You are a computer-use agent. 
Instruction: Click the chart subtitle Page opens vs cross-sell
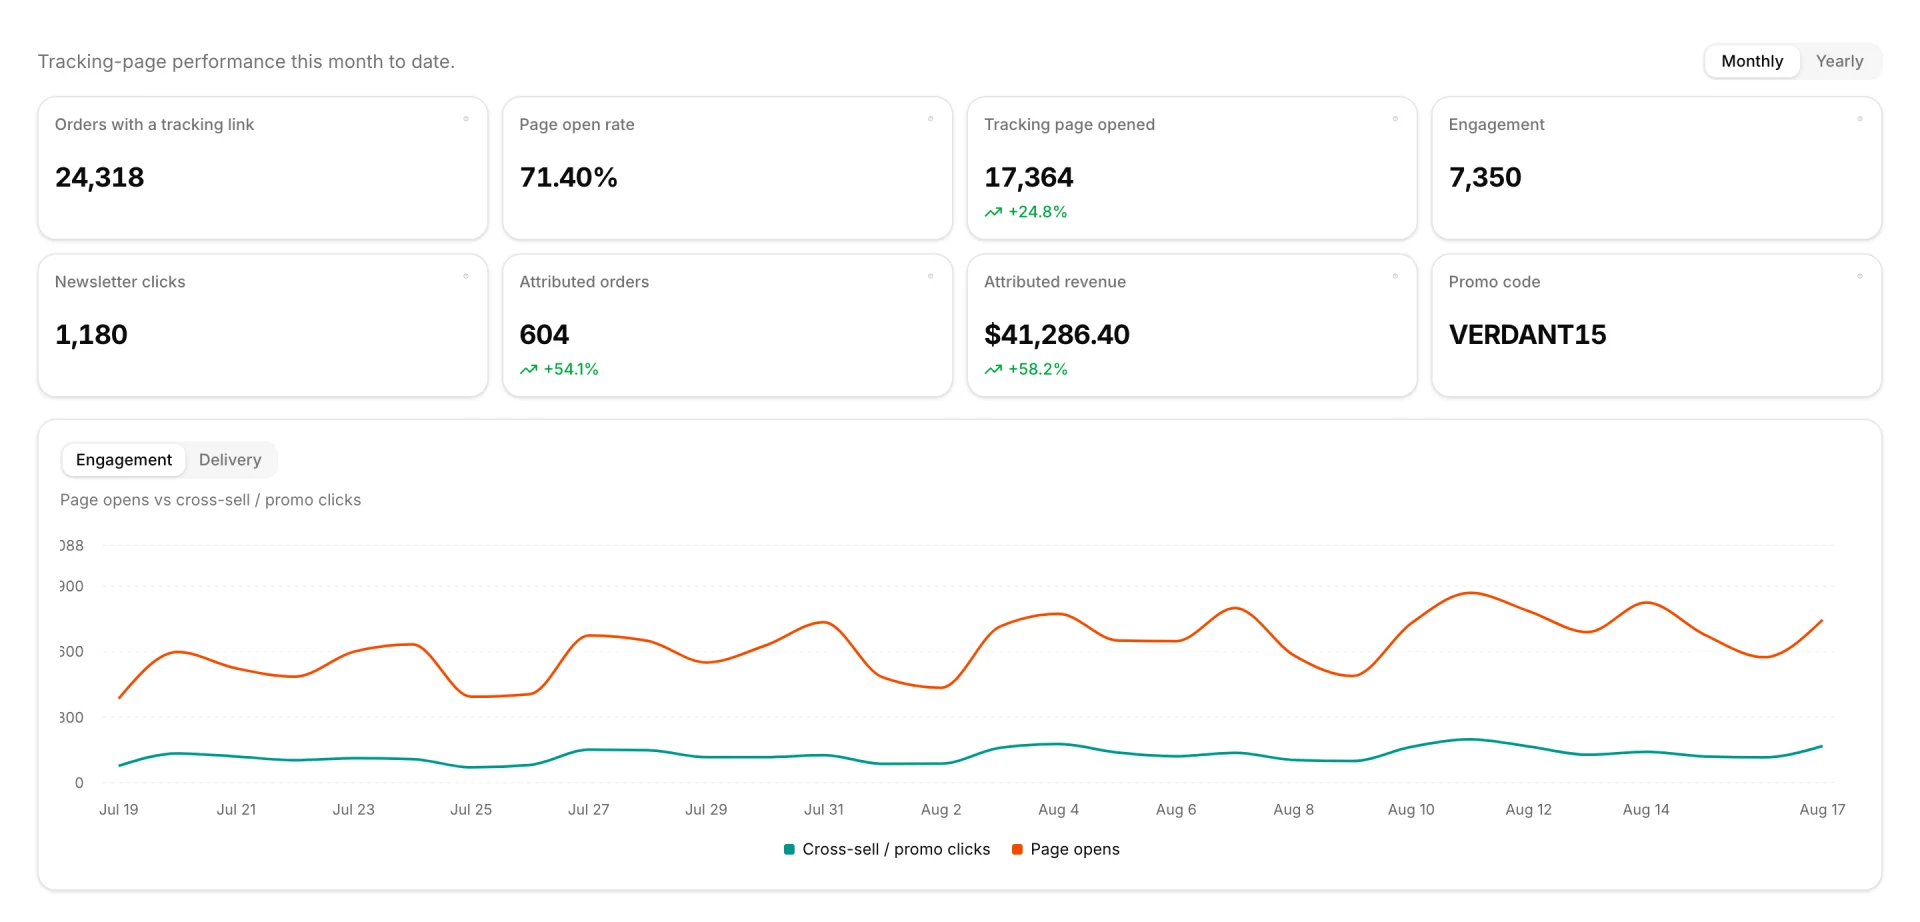tap(210, 500)
